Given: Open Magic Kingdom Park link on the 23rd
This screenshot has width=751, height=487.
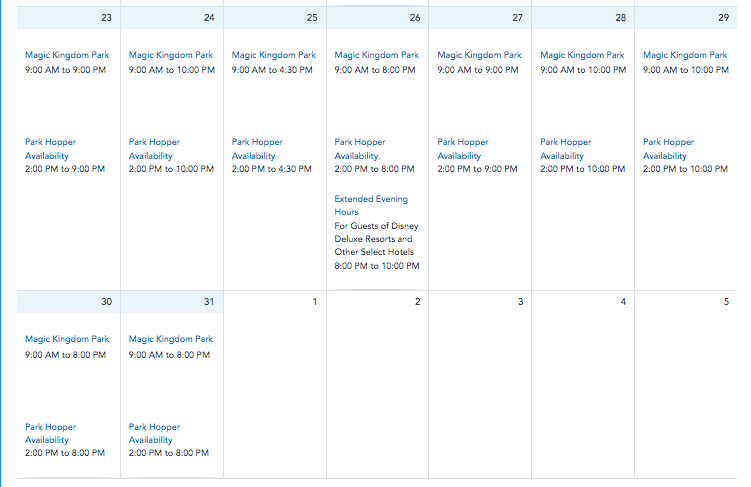Looking at the screenshot, I should click(67, 55).
